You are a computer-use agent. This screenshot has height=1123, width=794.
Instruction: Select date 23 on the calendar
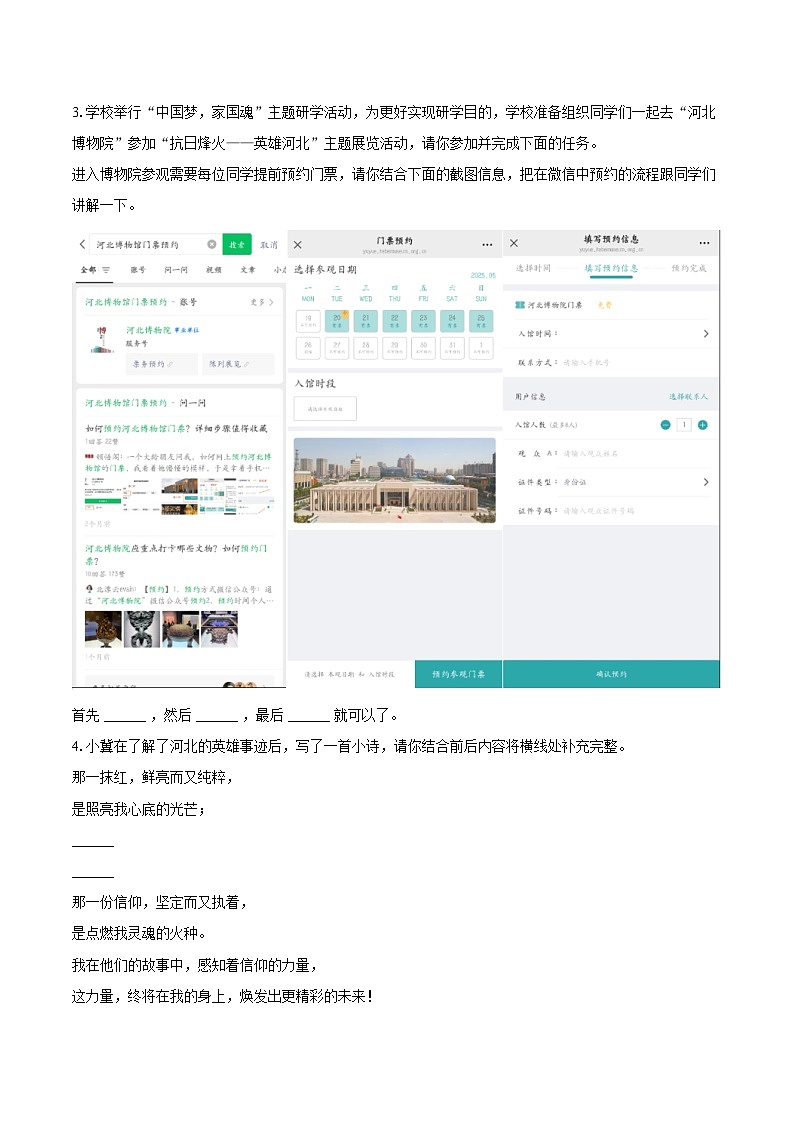[423, 321]
